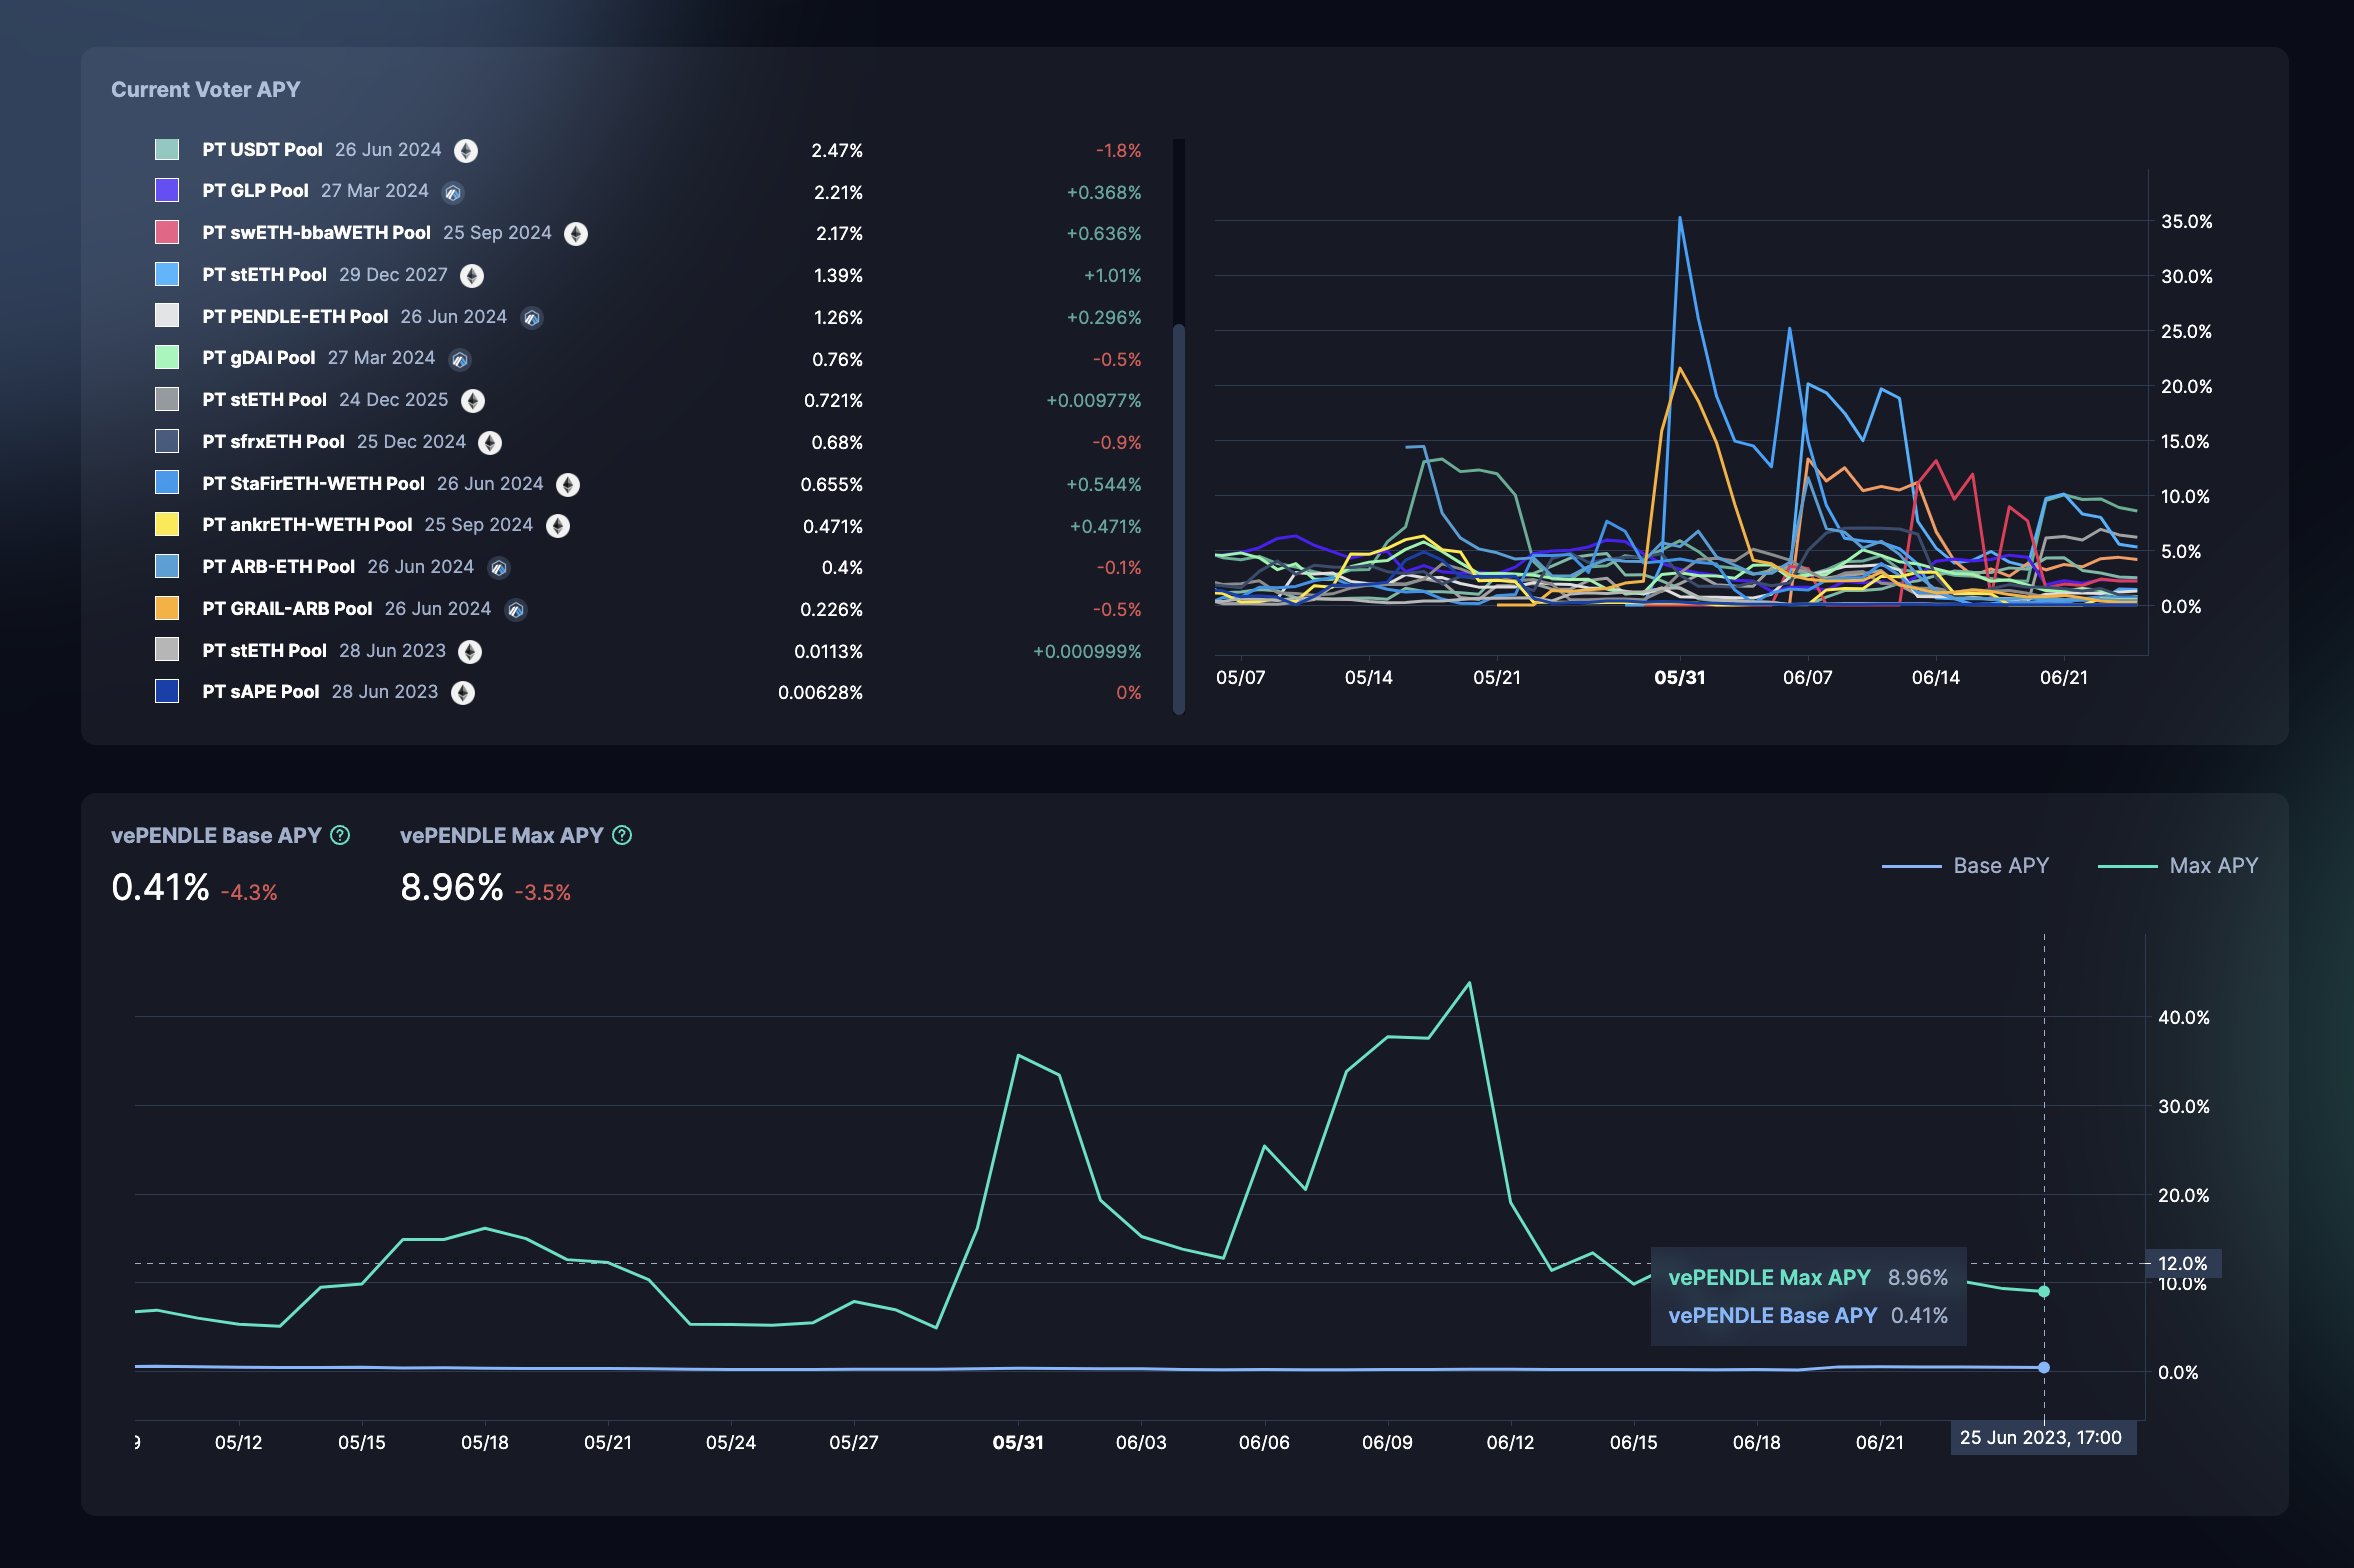Click the -3.5% change next to Max APY

pos(543,892)
